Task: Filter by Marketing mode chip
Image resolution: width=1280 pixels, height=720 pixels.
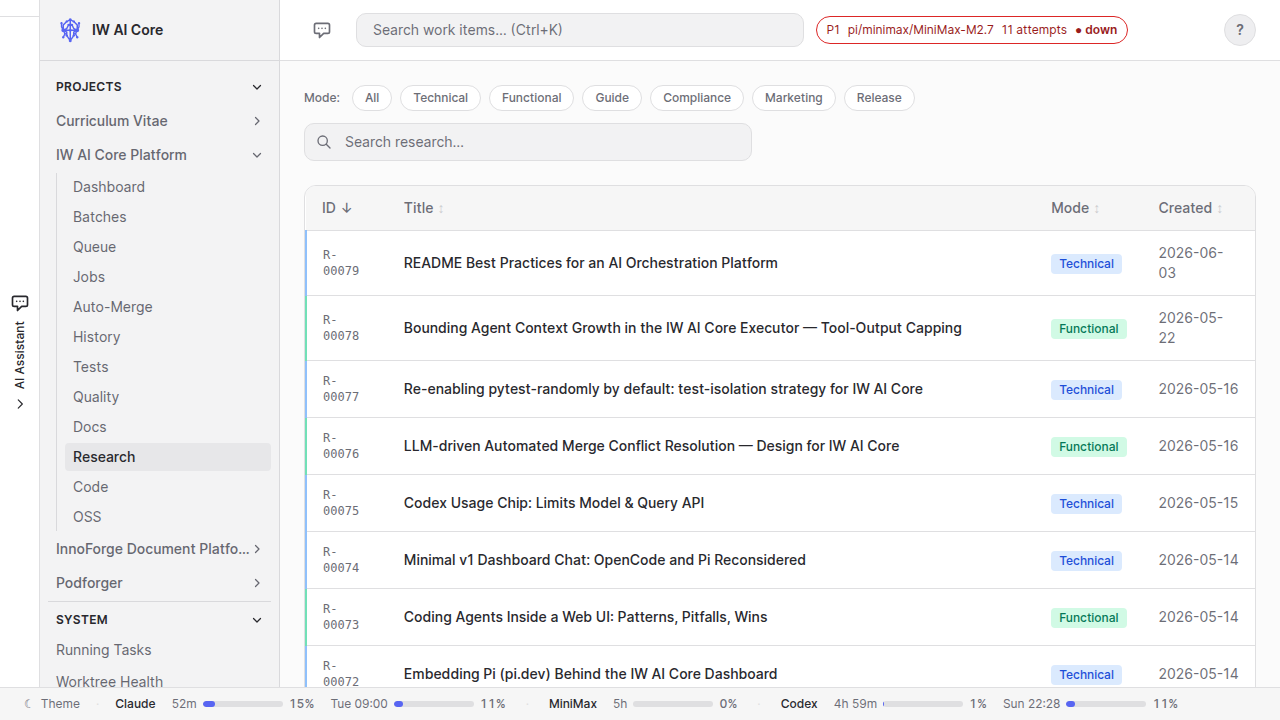Action: click(794, 98)
